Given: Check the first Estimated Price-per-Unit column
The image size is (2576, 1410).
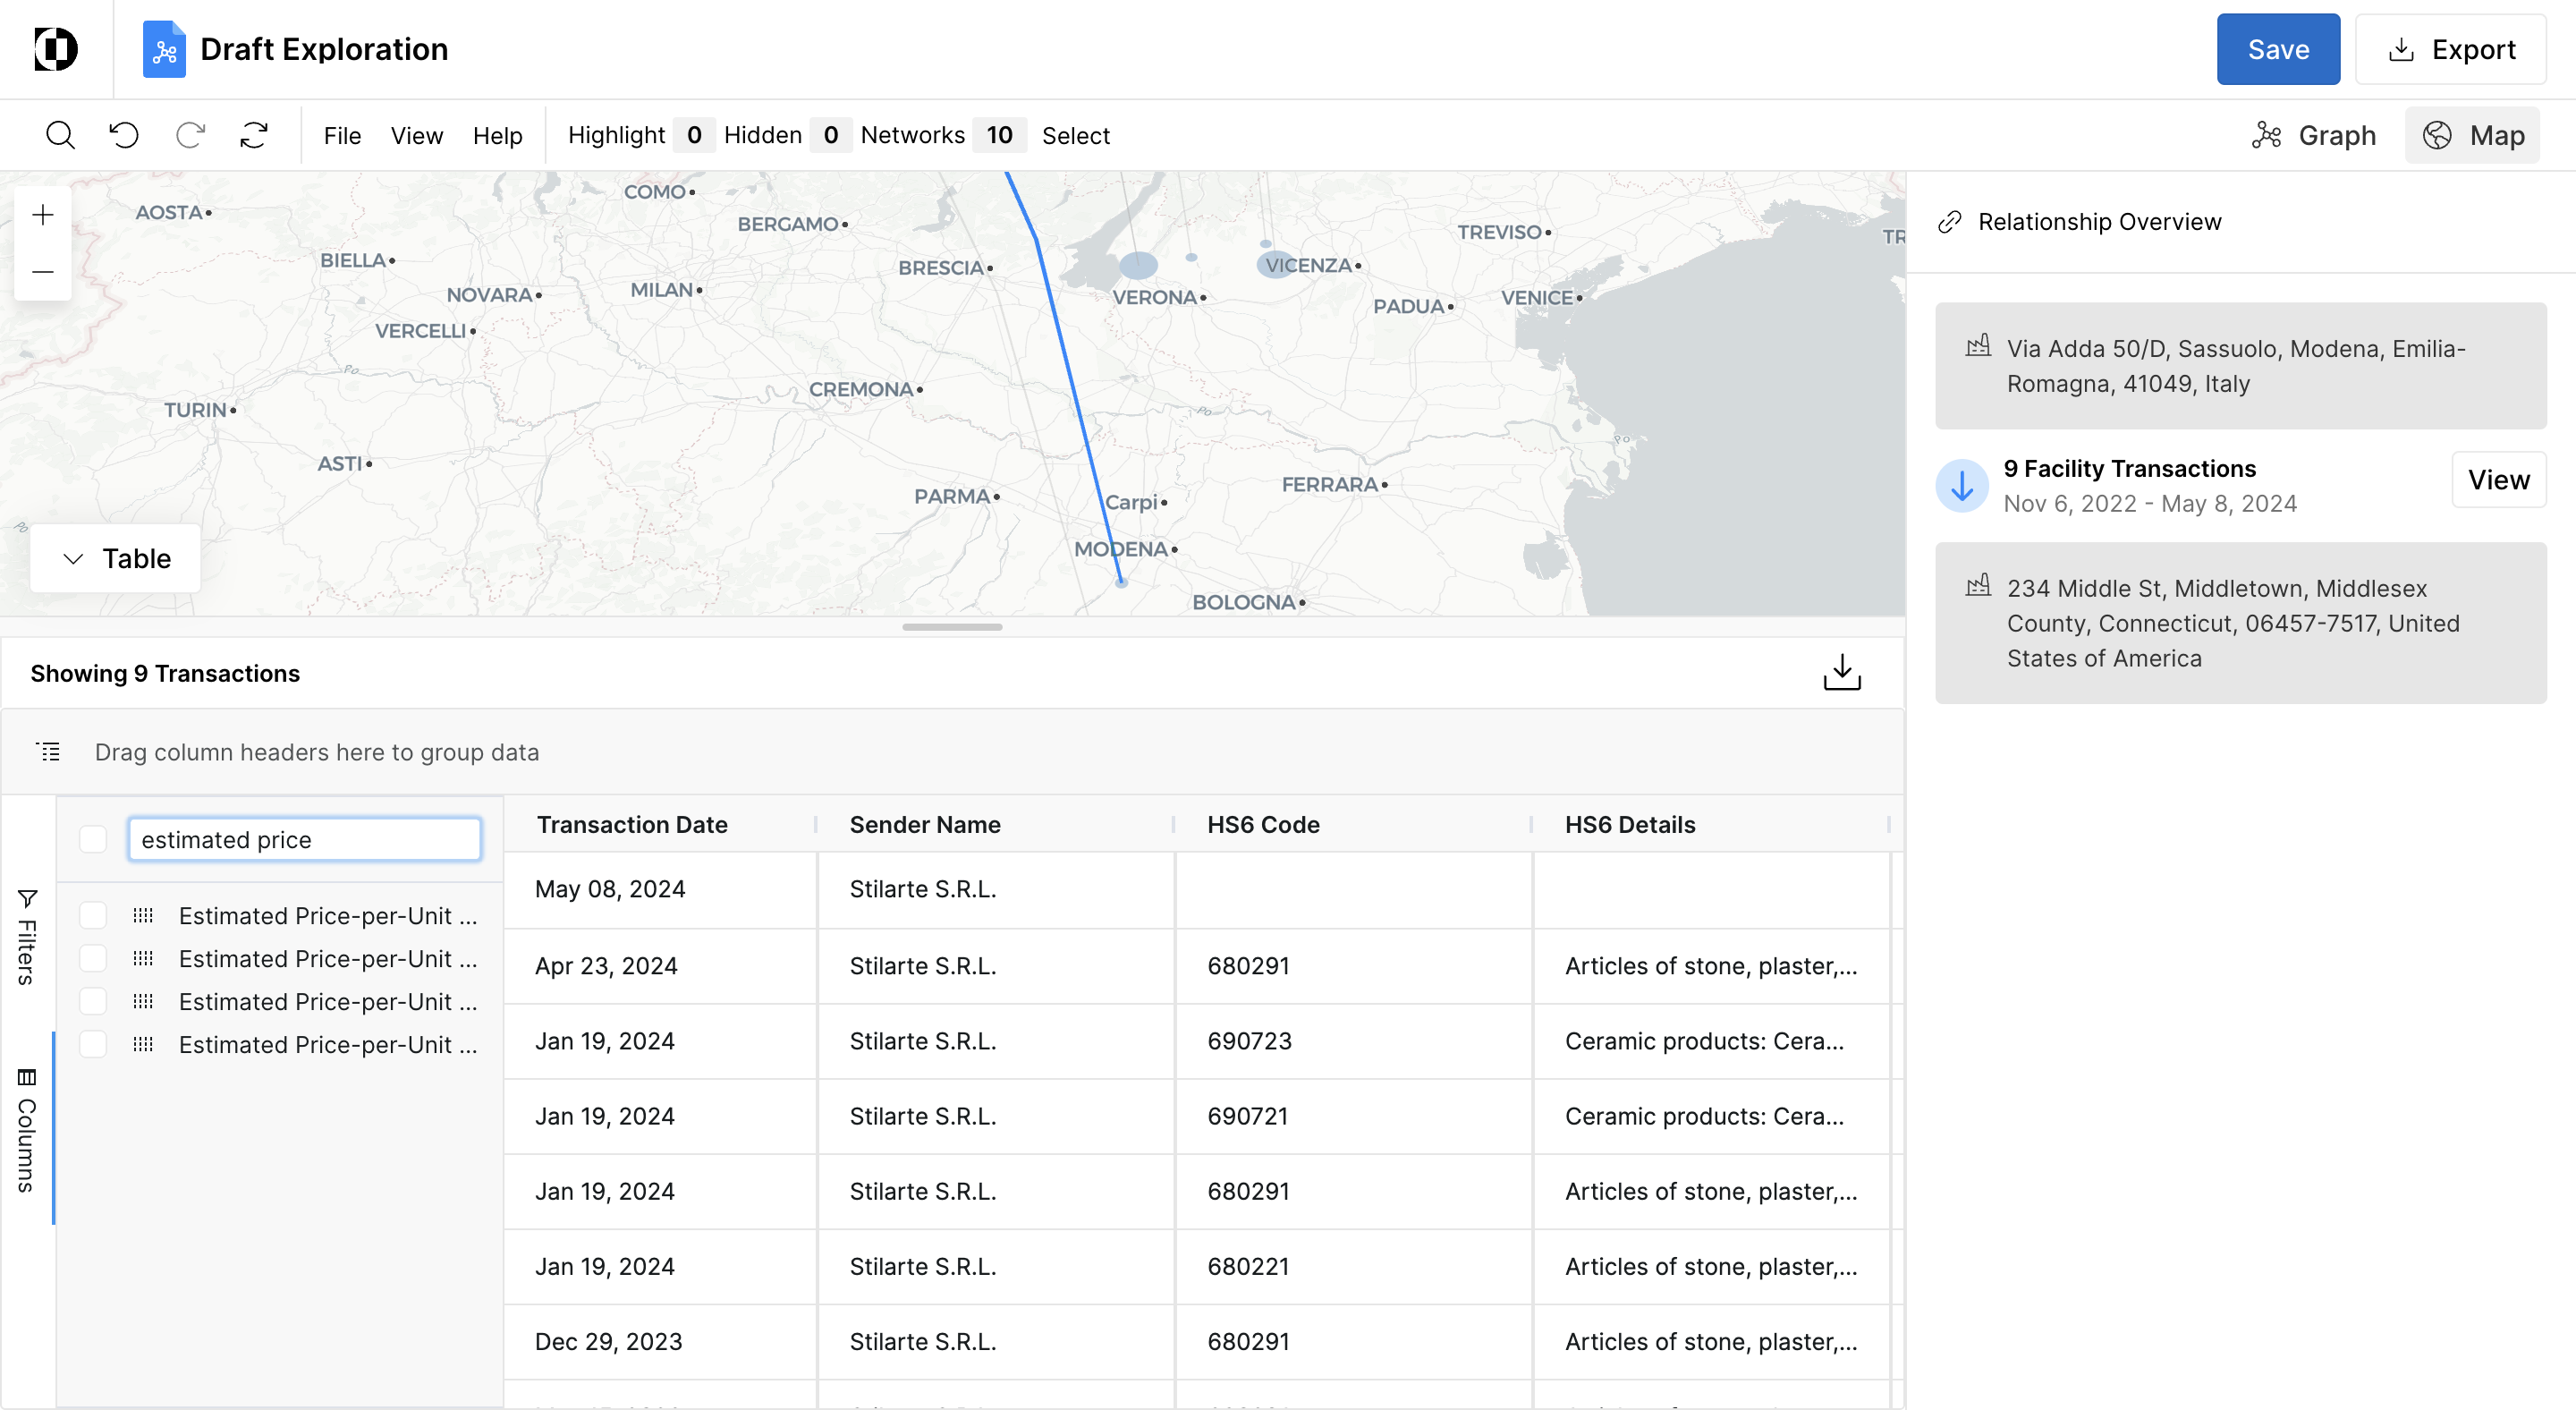Looking at the screenshot, I should tap(93, 915).
